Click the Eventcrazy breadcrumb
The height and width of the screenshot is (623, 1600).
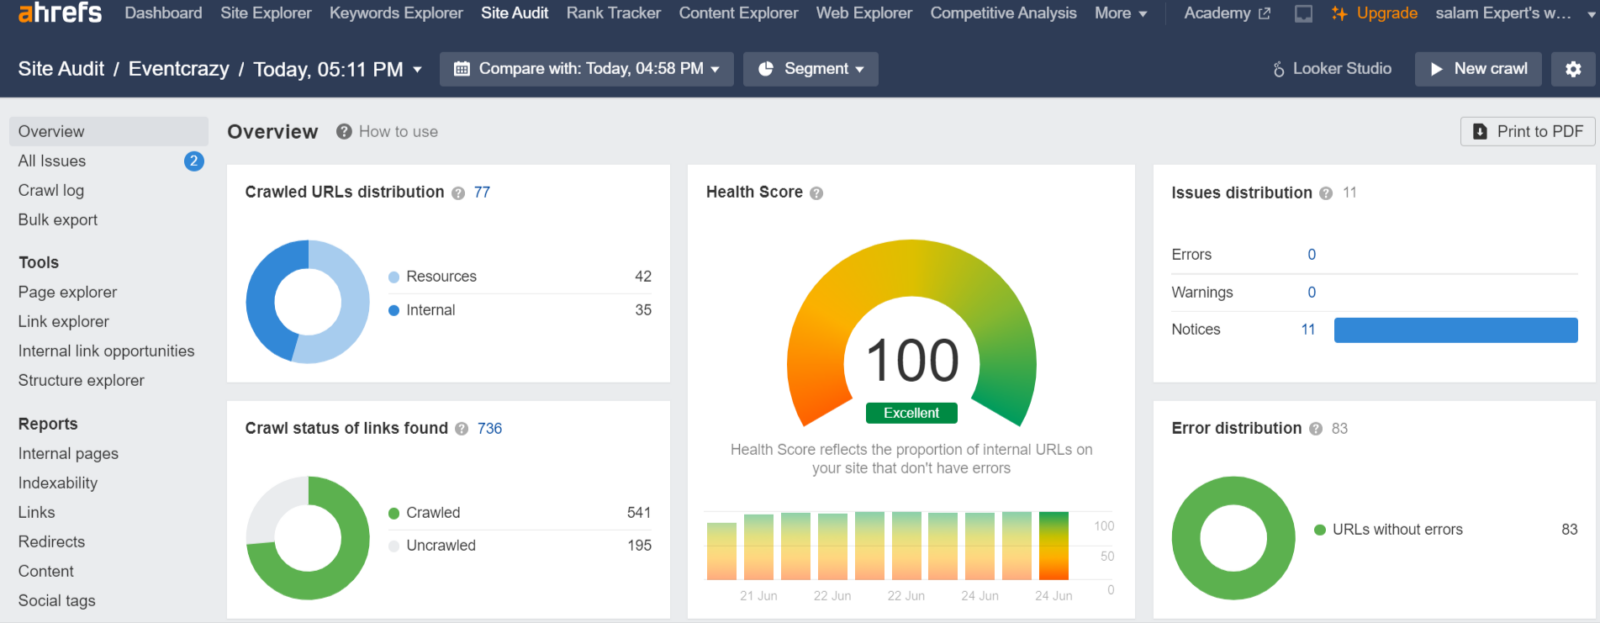click(179, 69)
